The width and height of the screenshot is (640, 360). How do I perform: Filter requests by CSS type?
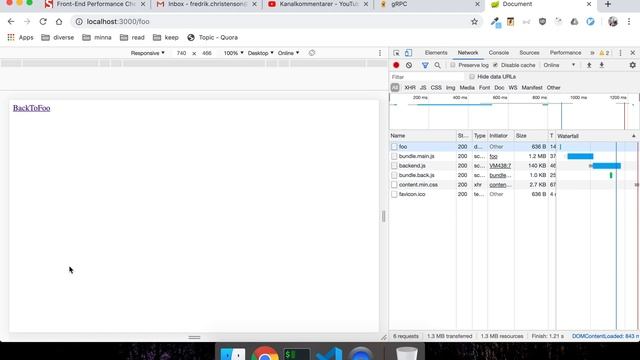pyautogui.click(x=436, y=88)
